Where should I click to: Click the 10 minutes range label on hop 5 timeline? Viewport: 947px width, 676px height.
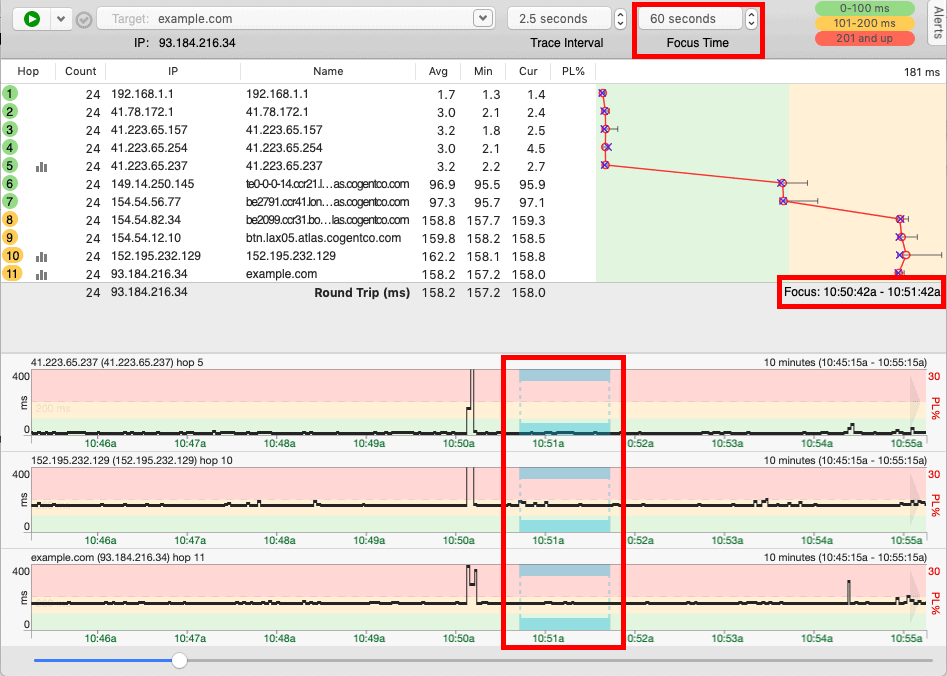click(x=845, y=362)
